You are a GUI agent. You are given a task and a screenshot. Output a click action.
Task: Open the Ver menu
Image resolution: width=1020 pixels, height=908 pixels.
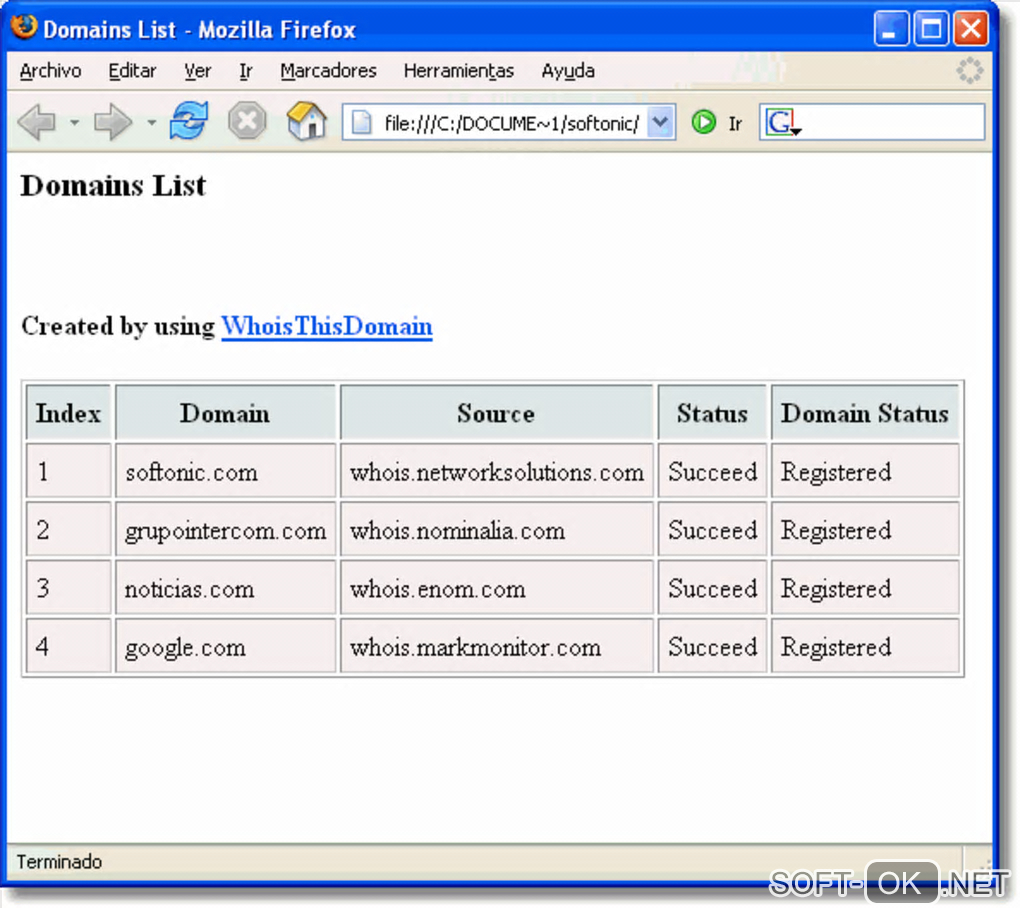point(197,70)
